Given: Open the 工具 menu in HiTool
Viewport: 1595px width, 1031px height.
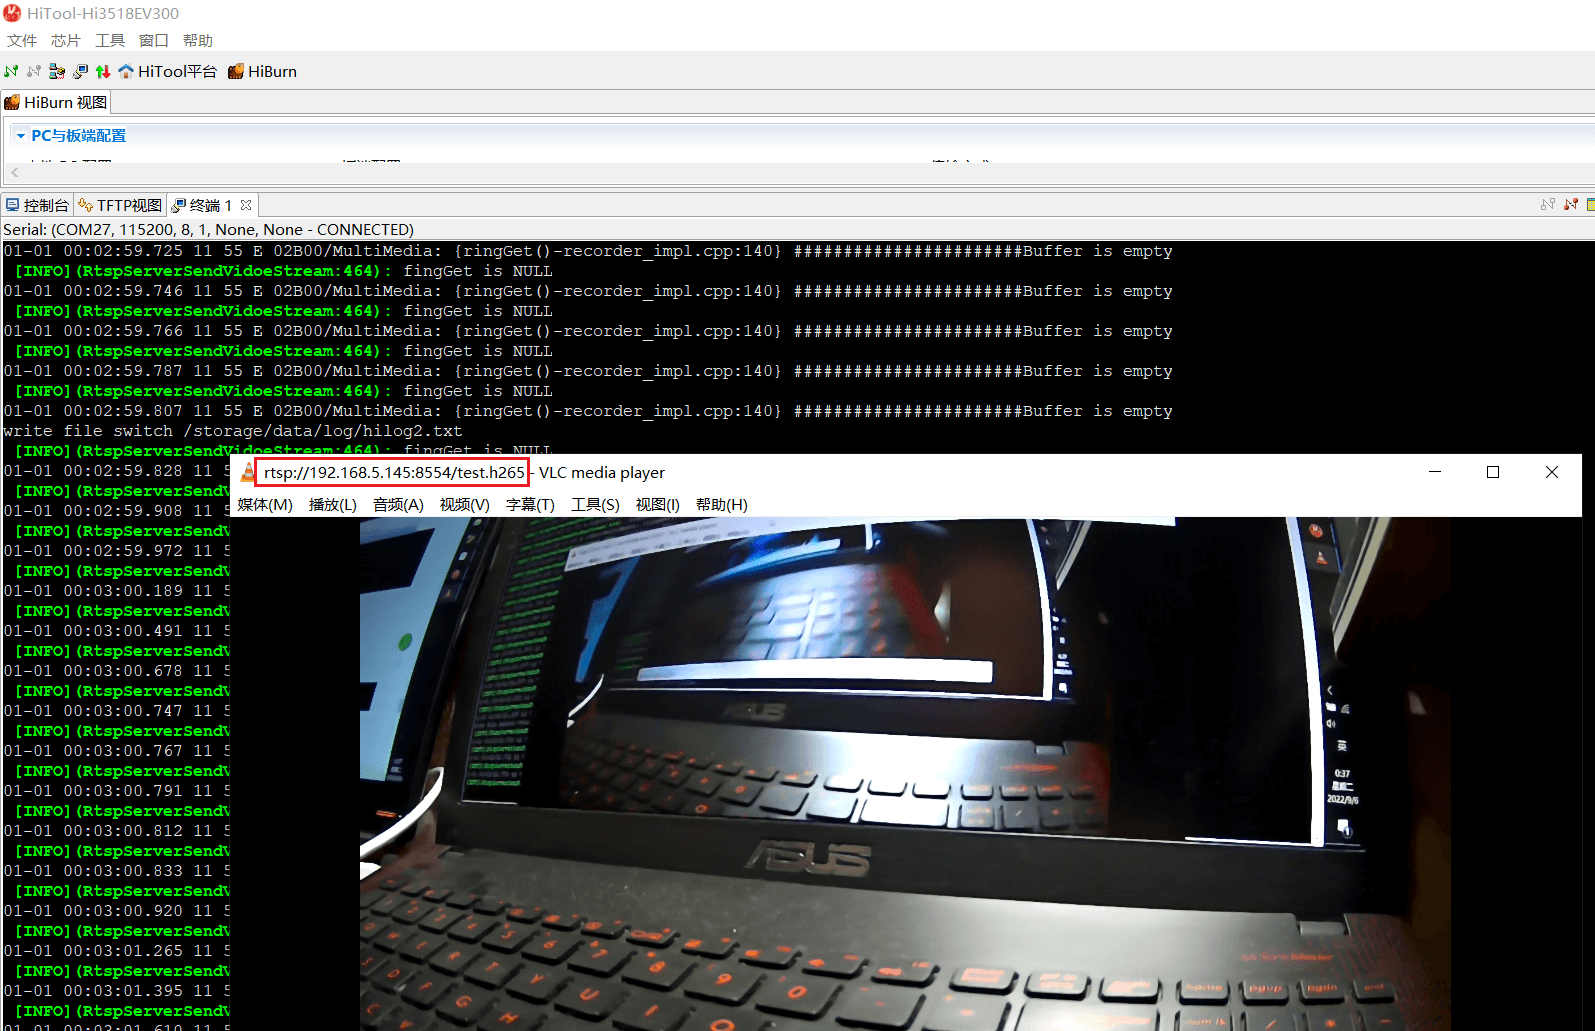Looking at the screenshot, I should pyautogui.click(x=110, y=40).
